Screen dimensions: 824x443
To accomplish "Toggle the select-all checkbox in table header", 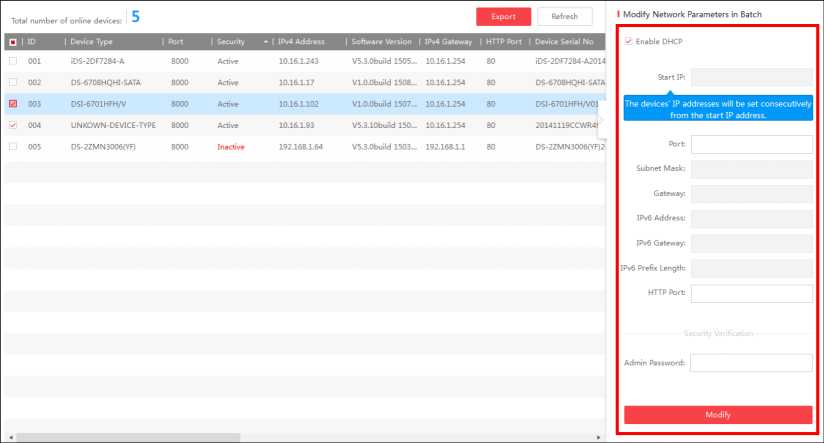I will [x=12, y=42].
